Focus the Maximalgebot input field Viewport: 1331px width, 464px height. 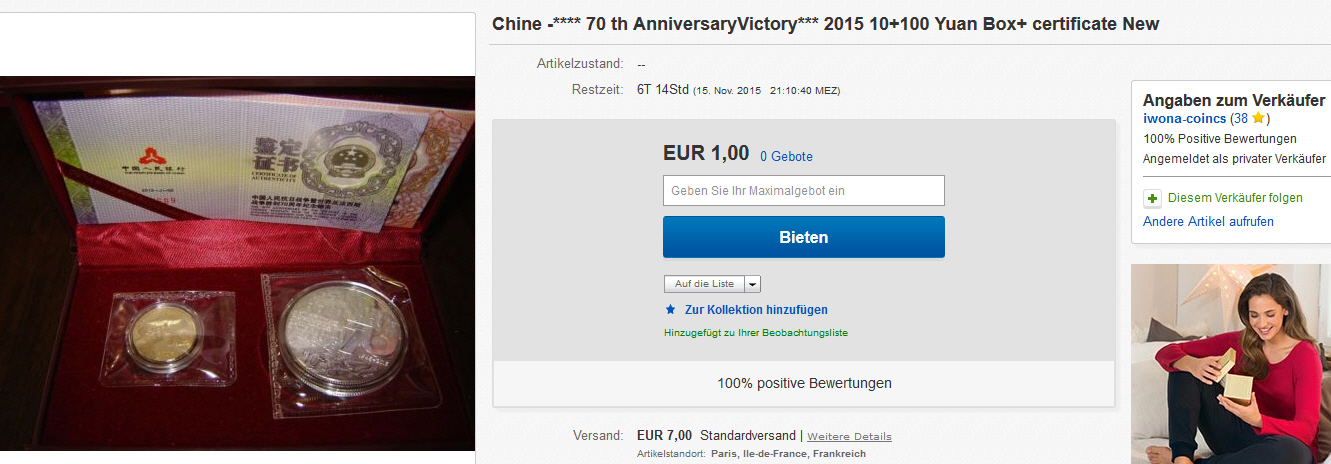pyautogui.click(x=803, y=190)
